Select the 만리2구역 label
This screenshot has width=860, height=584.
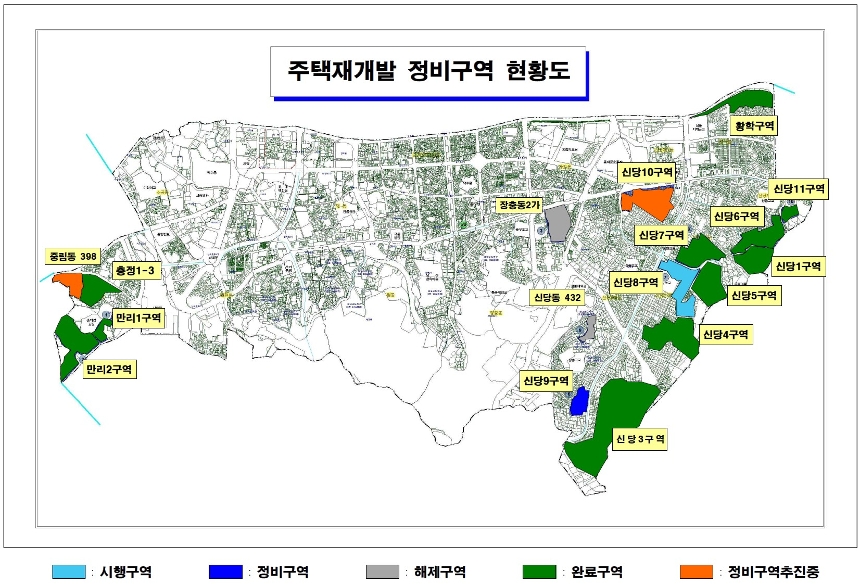point(110,369)
